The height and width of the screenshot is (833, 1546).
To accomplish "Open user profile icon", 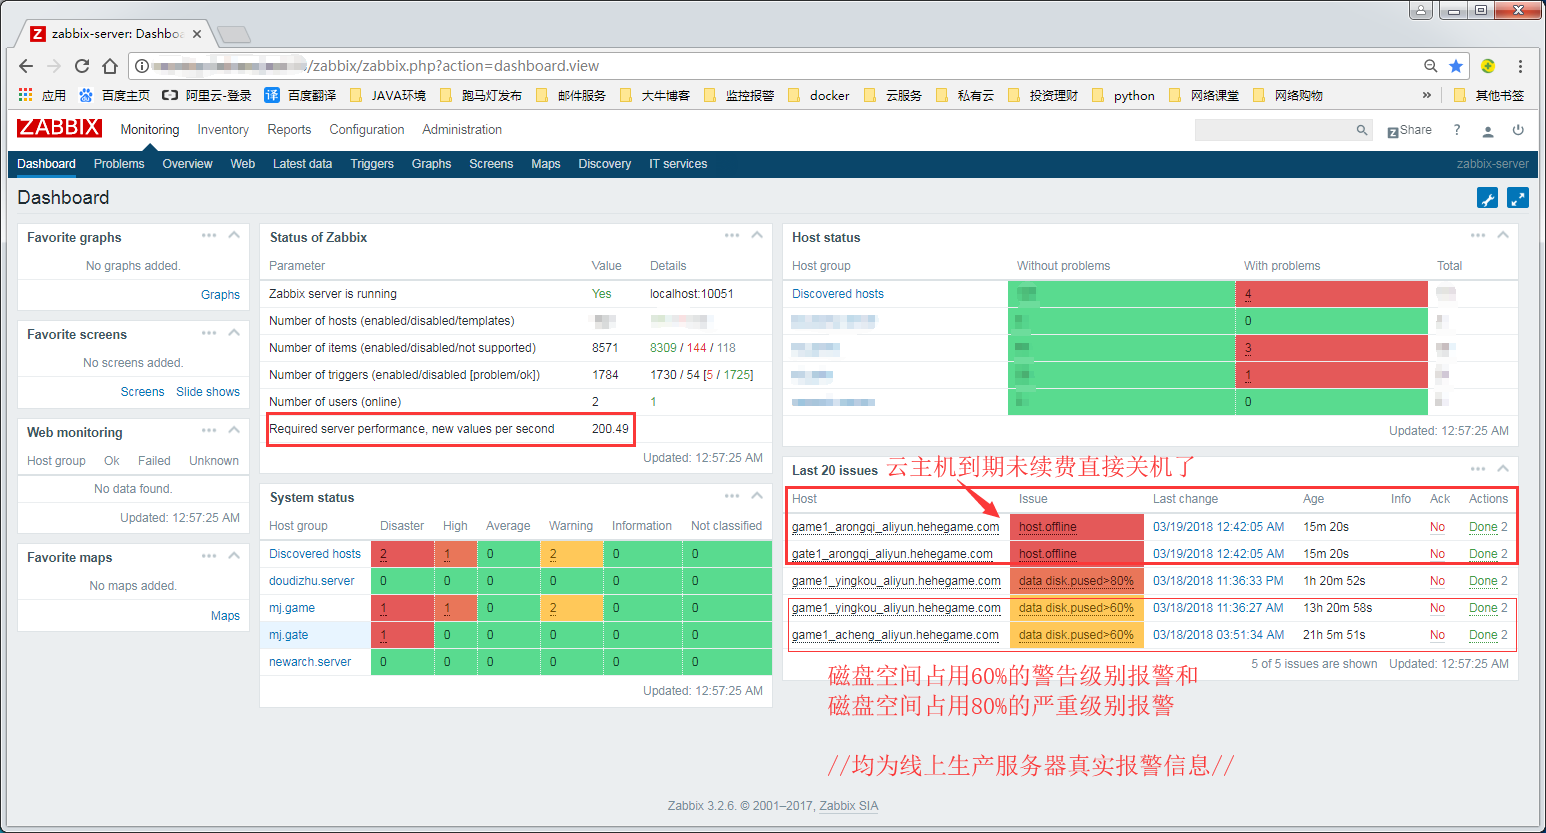I will (x=1488, y=131).
